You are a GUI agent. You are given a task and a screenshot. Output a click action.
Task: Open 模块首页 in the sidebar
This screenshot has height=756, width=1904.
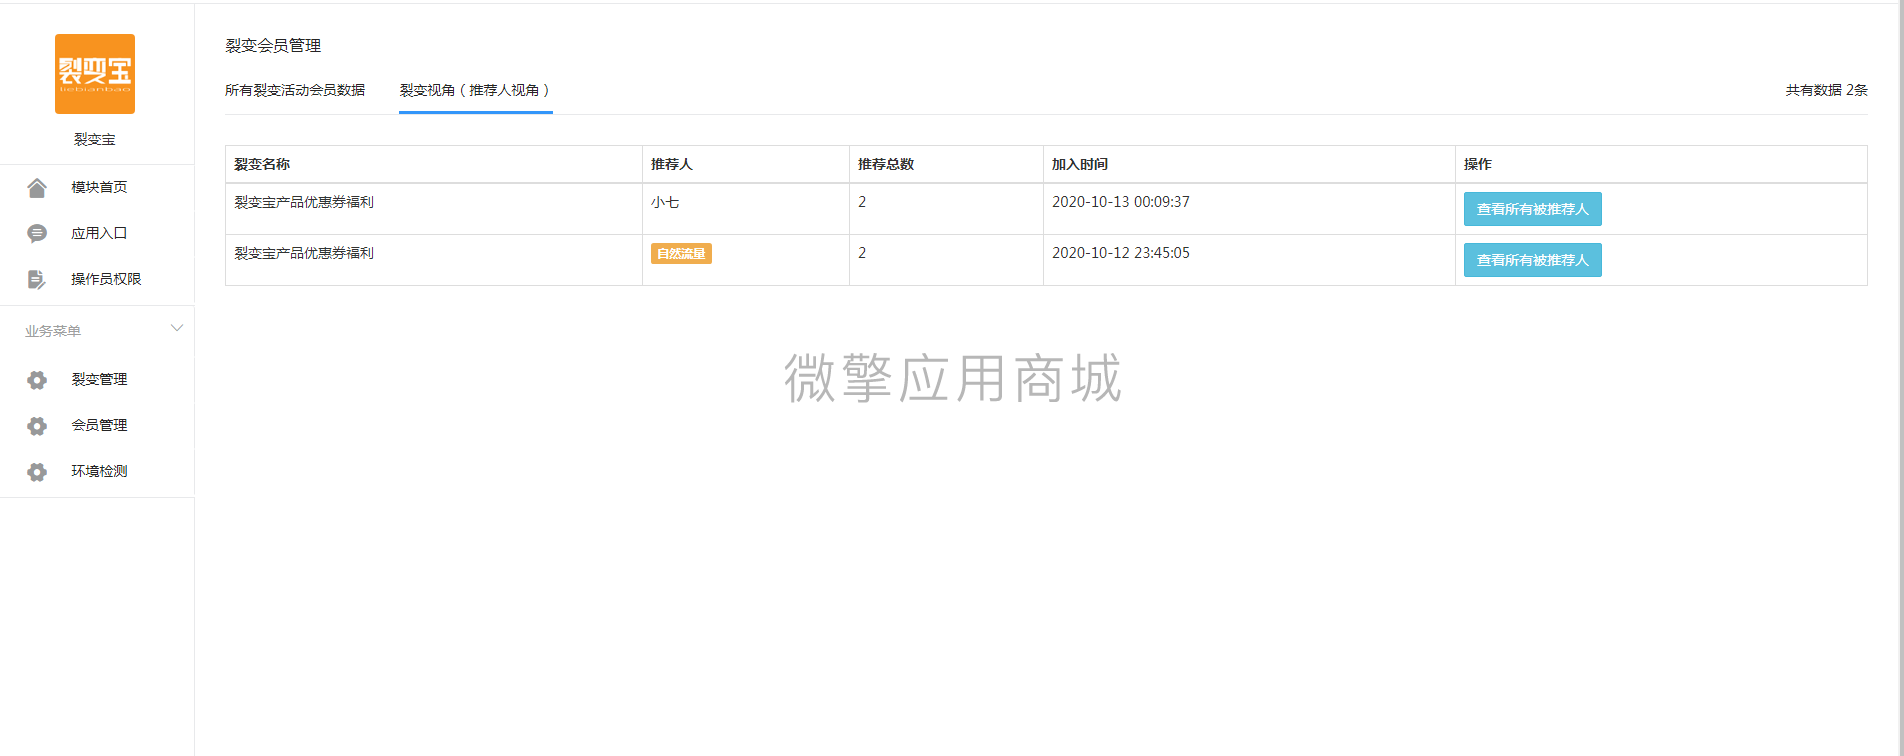(99, 187)
